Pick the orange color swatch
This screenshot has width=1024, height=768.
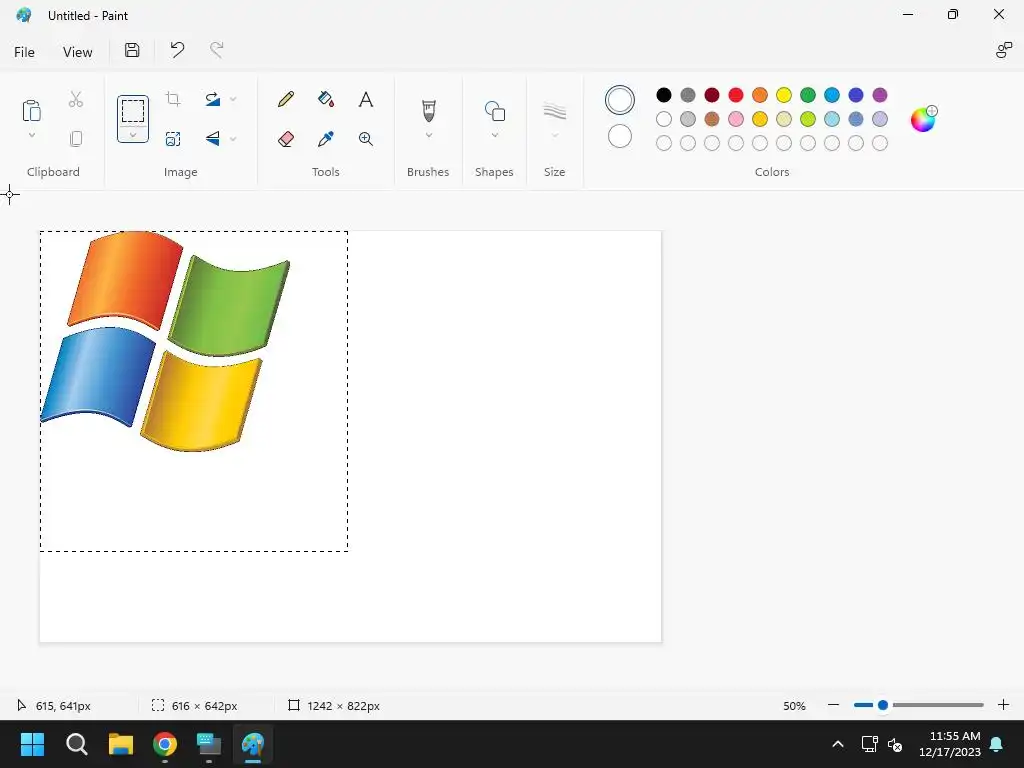pos(760,95)
